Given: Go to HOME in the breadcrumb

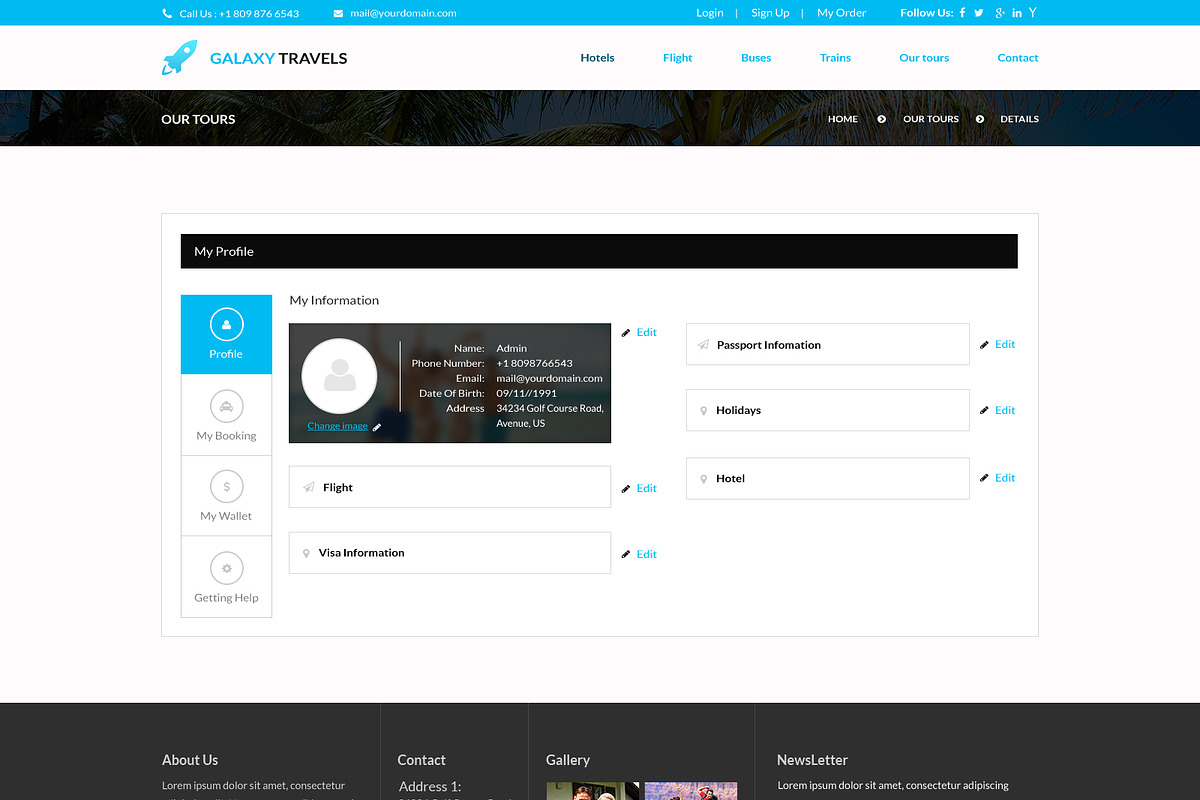Looking at the screenshot, I should 843,119.
